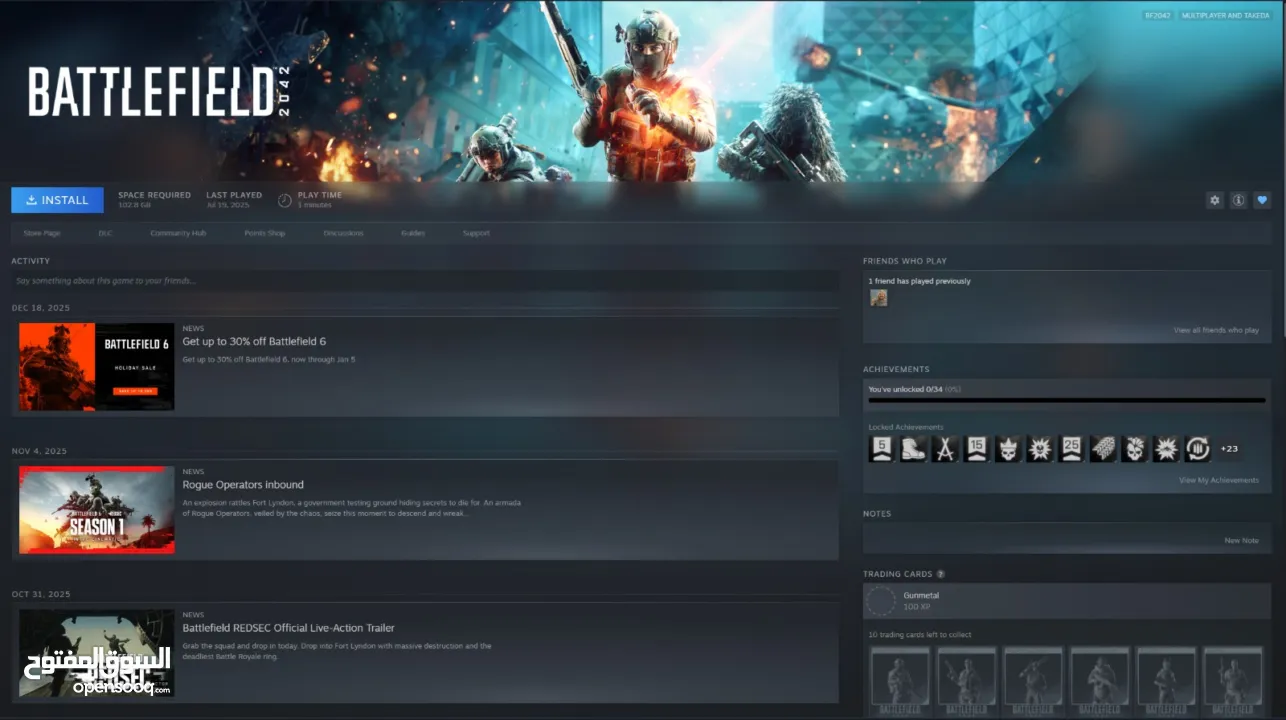Click the game info icon

tap(1238, 200)
